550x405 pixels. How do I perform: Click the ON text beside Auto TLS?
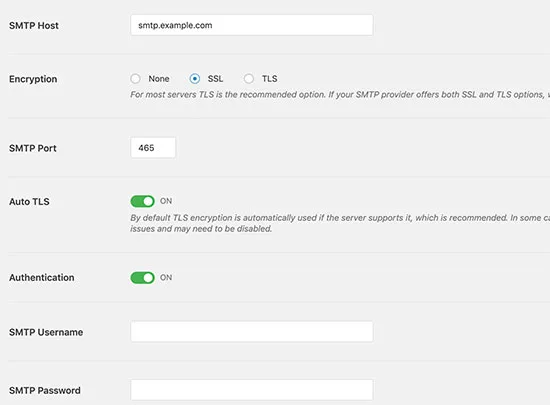coord(166,201)
